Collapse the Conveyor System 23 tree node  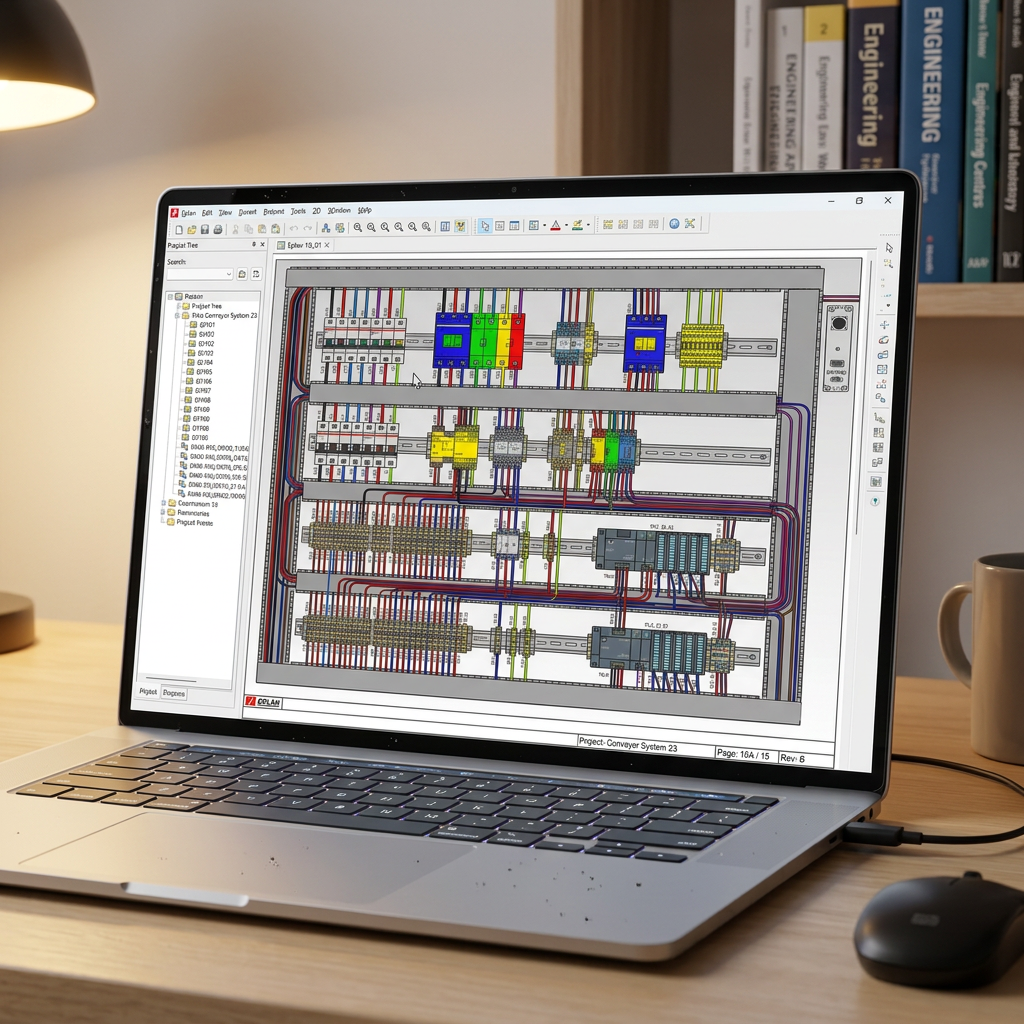tap(177, 315)
